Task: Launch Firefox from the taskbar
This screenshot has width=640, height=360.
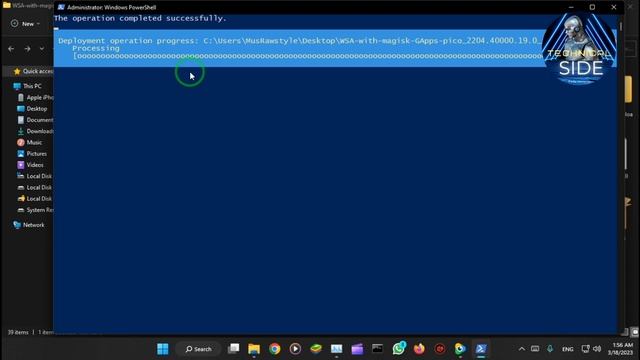Action: [419, 349]
